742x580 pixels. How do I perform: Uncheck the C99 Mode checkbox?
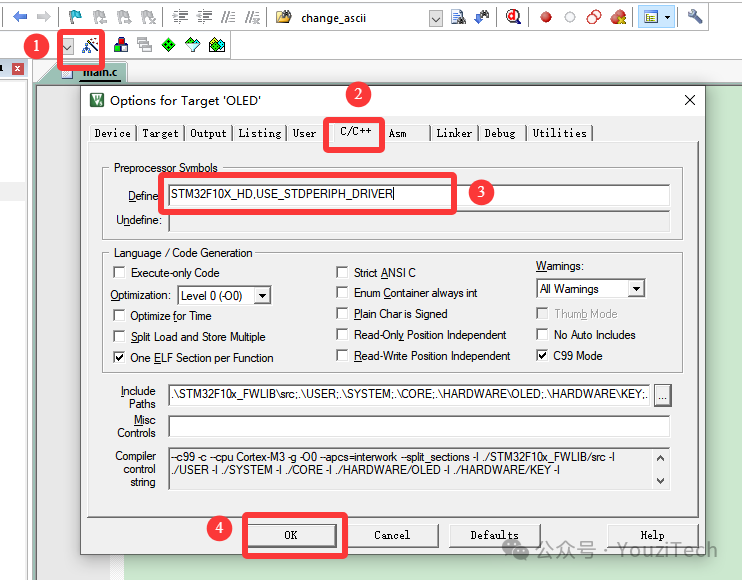click(542, 355)
